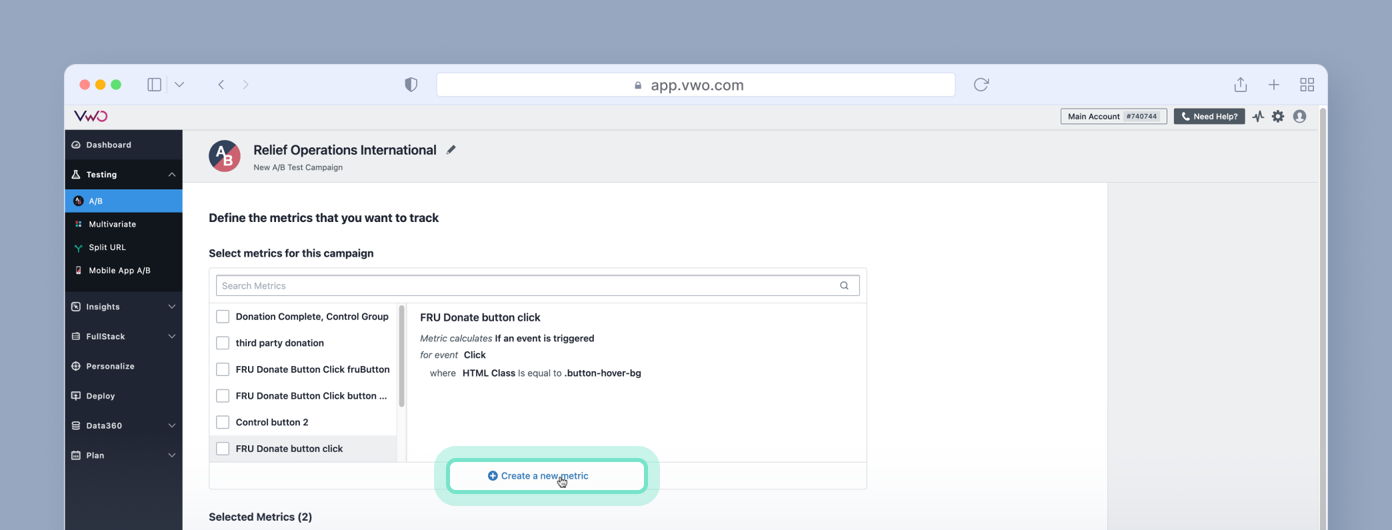
Task: Open the Main Account #740744 selector
Action: [1113, 116]
